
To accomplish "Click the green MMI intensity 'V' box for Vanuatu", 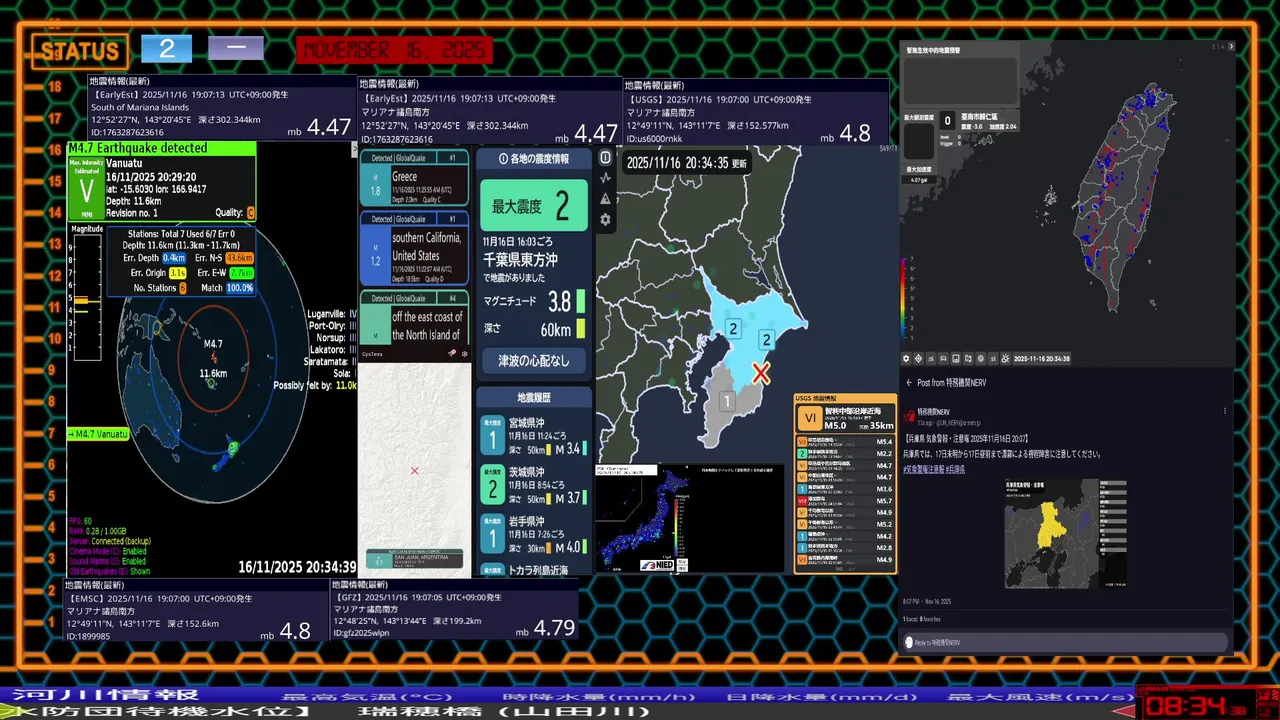I will (x=85, y=189).
